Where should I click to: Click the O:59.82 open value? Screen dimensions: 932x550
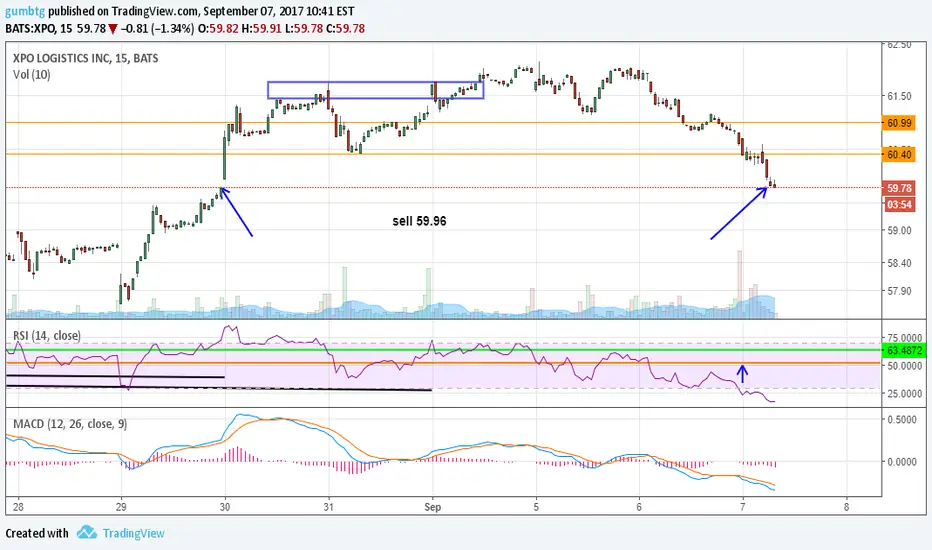pos(218,29)
